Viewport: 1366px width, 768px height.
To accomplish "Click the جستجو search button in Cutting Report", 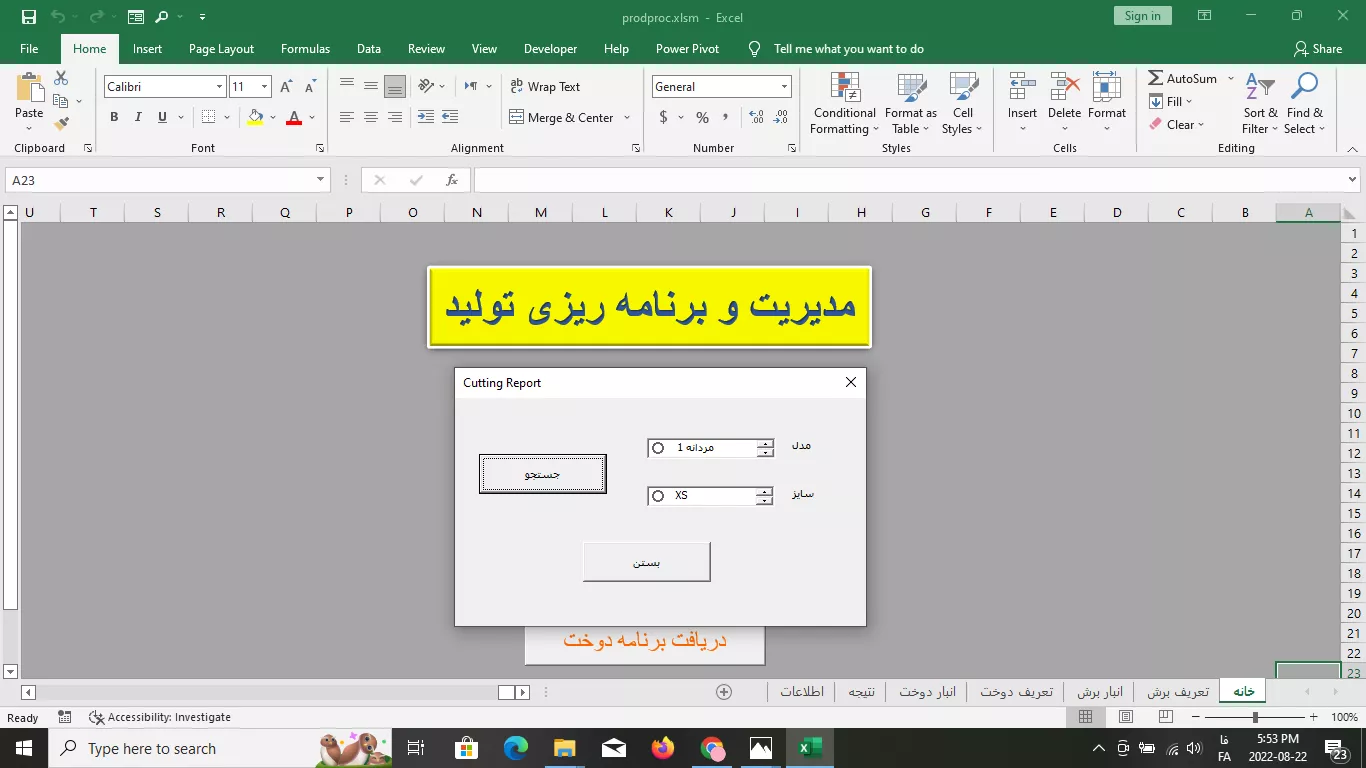I will 542,474.
